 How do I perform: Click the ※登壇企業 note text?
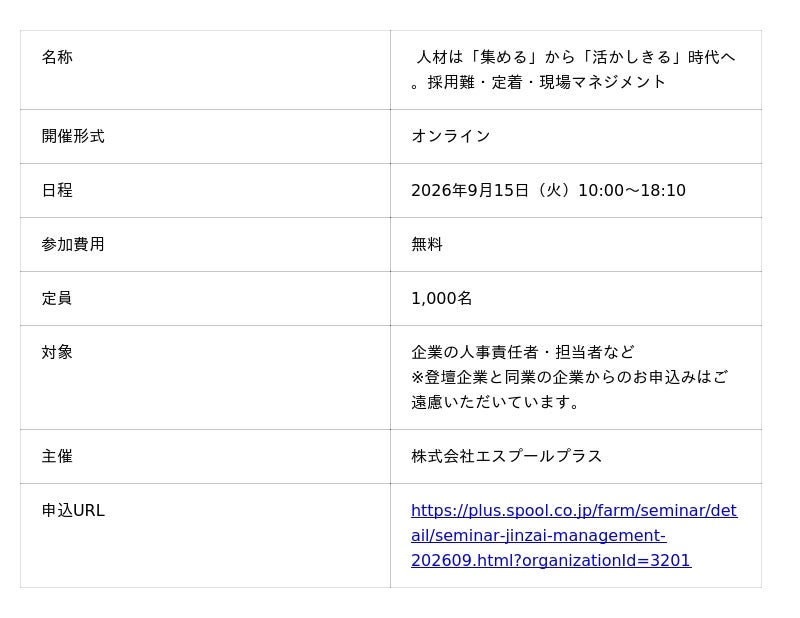pyautogui.click(x=570, y=377)
